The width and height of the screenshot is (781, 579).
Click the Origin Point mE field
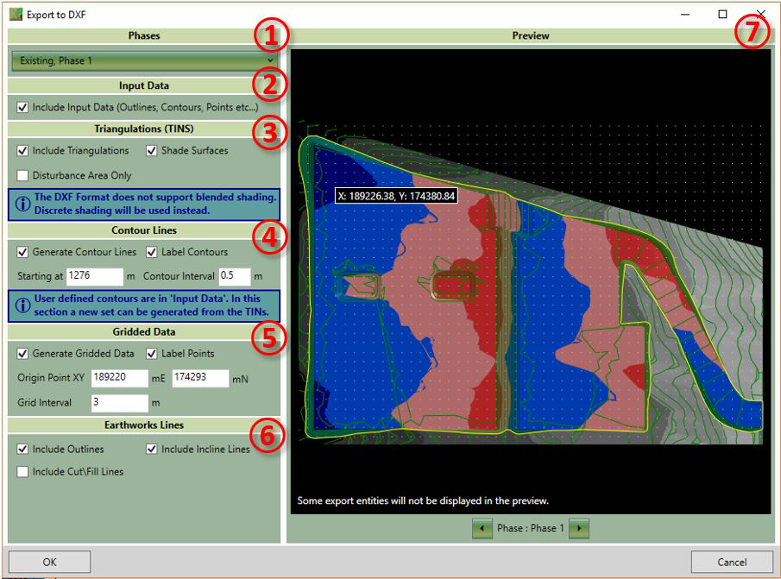tap(118, 378)
